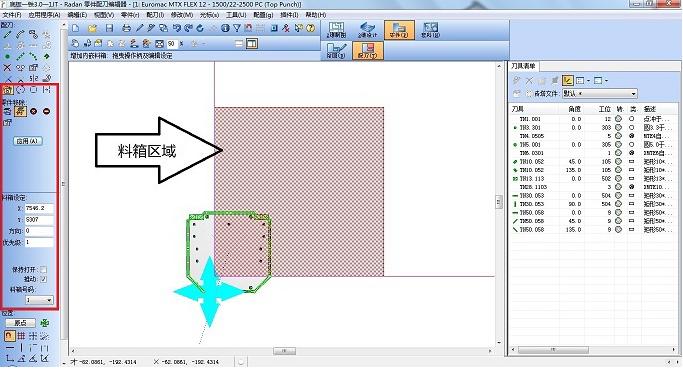The width and height of the screenshot is (683, 369).
Task: Open the 料箱号码 dropdown
Action: [x=39, y=300]
